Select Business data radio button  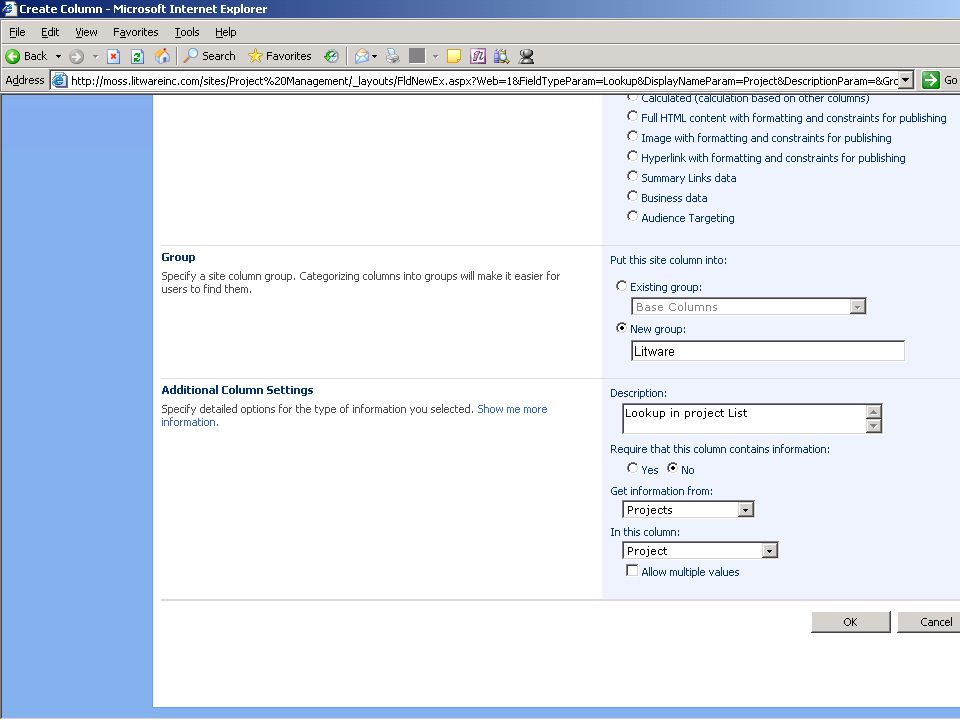pos(632,197)
